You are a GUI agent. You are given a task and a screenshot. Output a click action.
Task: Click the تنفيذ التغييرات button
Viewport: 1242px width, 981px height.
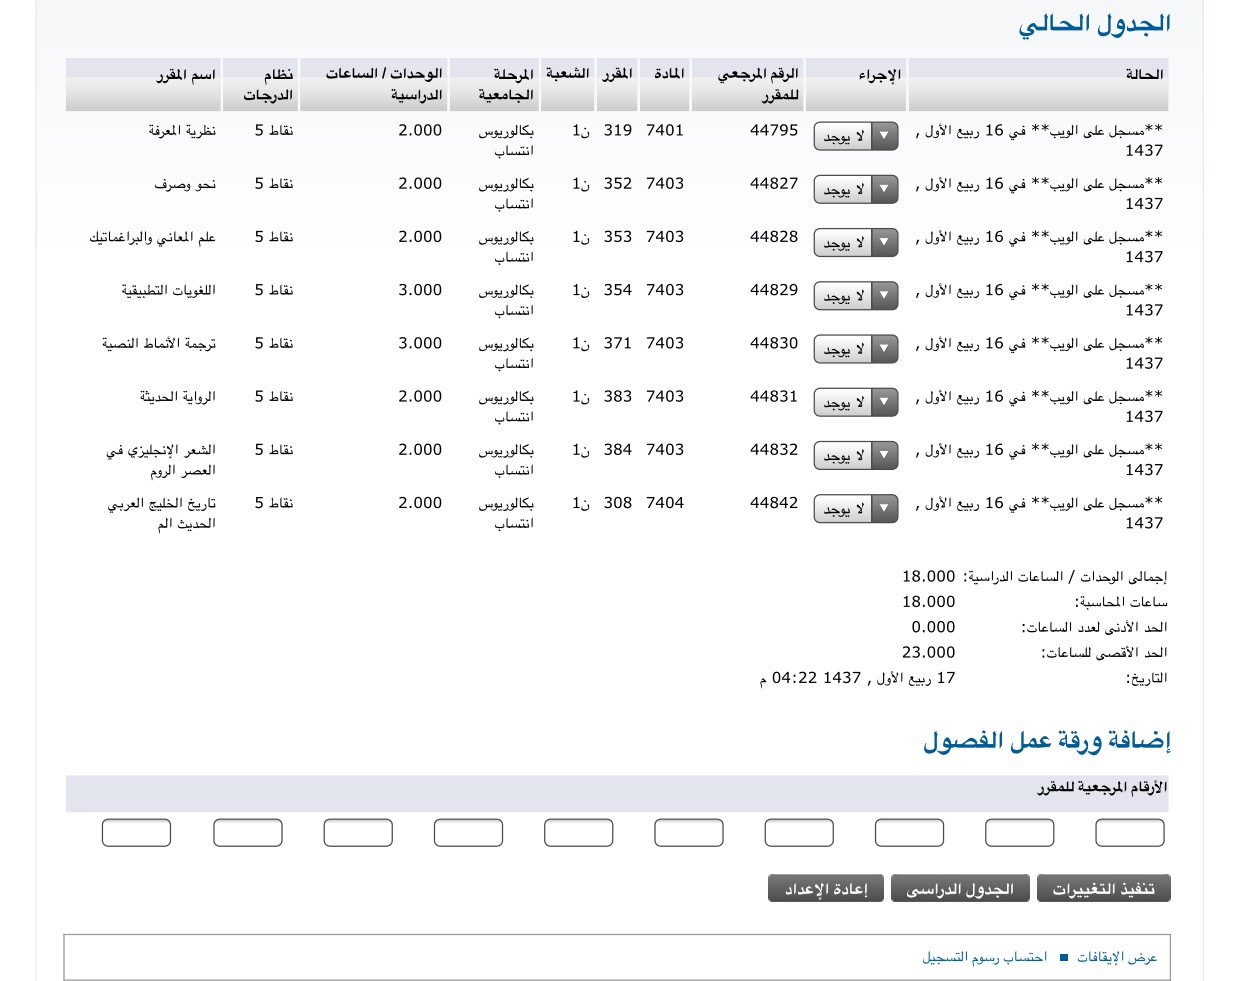1103,889
